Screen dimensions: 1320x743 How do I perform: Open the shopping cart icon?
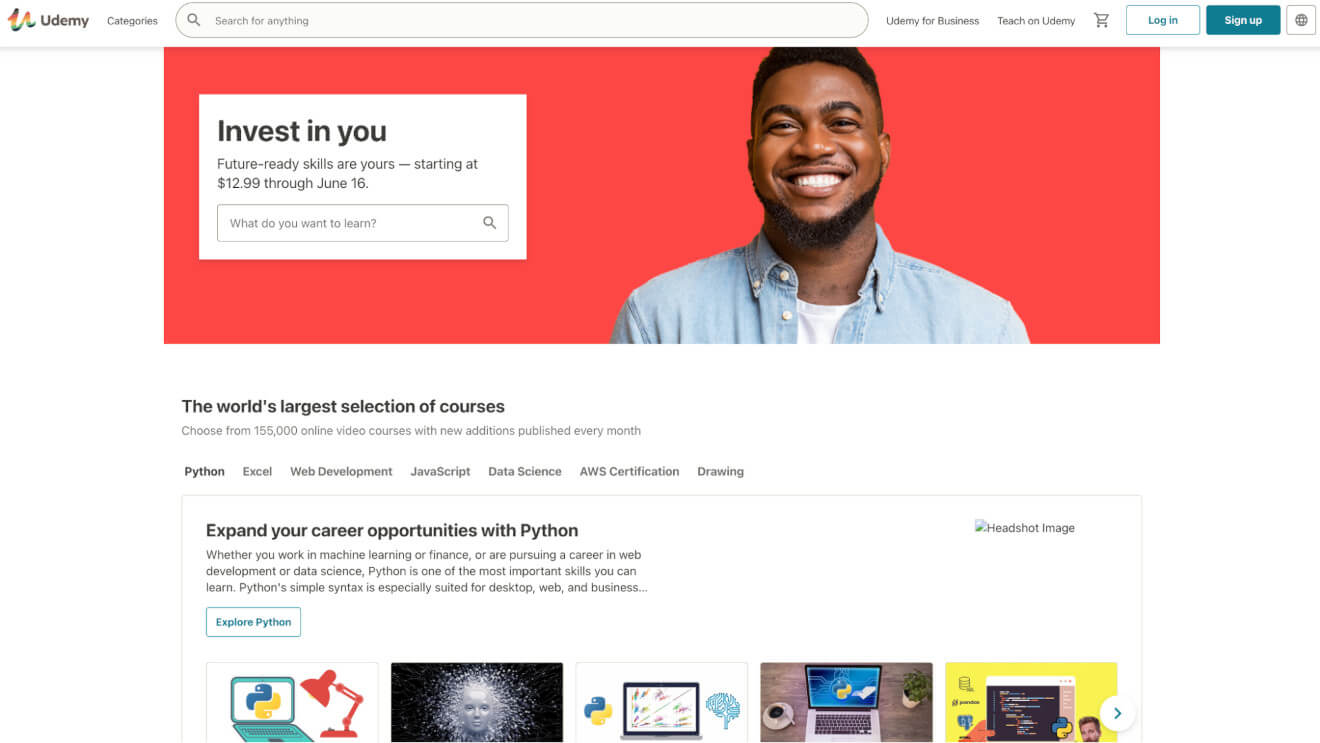pos(1101,20)
